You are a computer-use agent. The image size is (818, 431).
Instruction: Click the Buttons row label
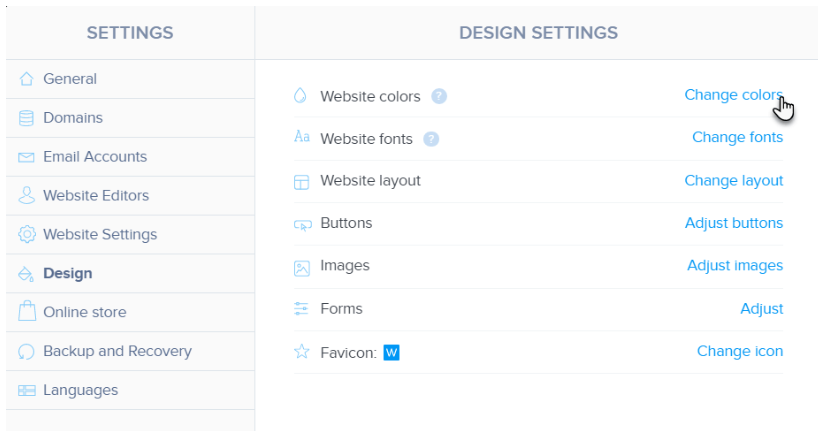346,223
